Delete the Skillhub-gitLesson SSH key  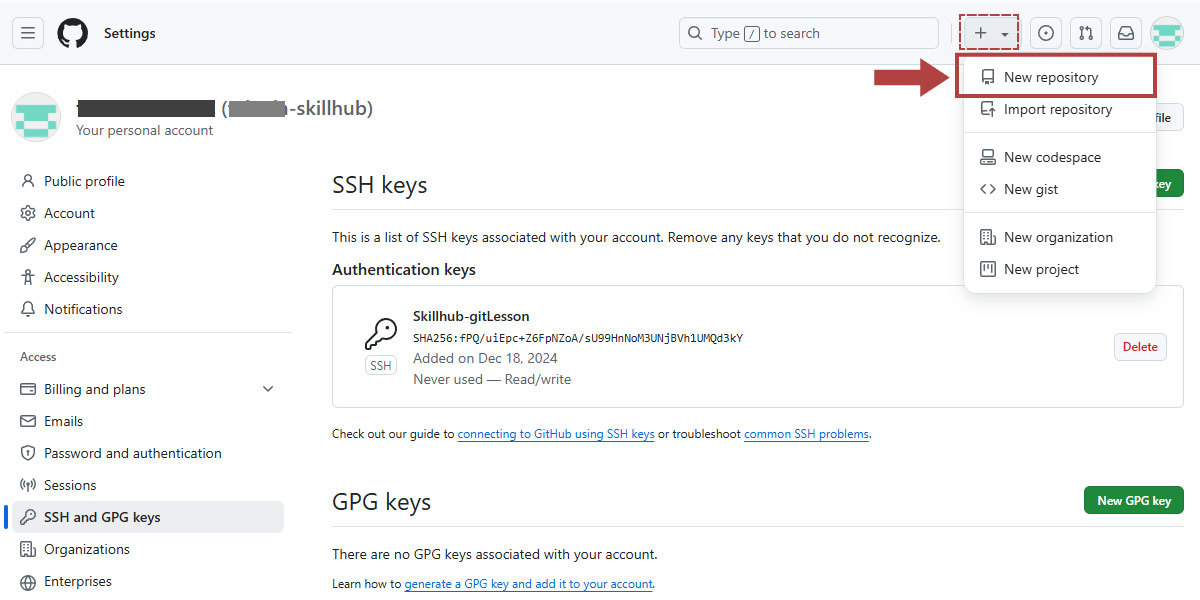click(x=1140, y=347)
